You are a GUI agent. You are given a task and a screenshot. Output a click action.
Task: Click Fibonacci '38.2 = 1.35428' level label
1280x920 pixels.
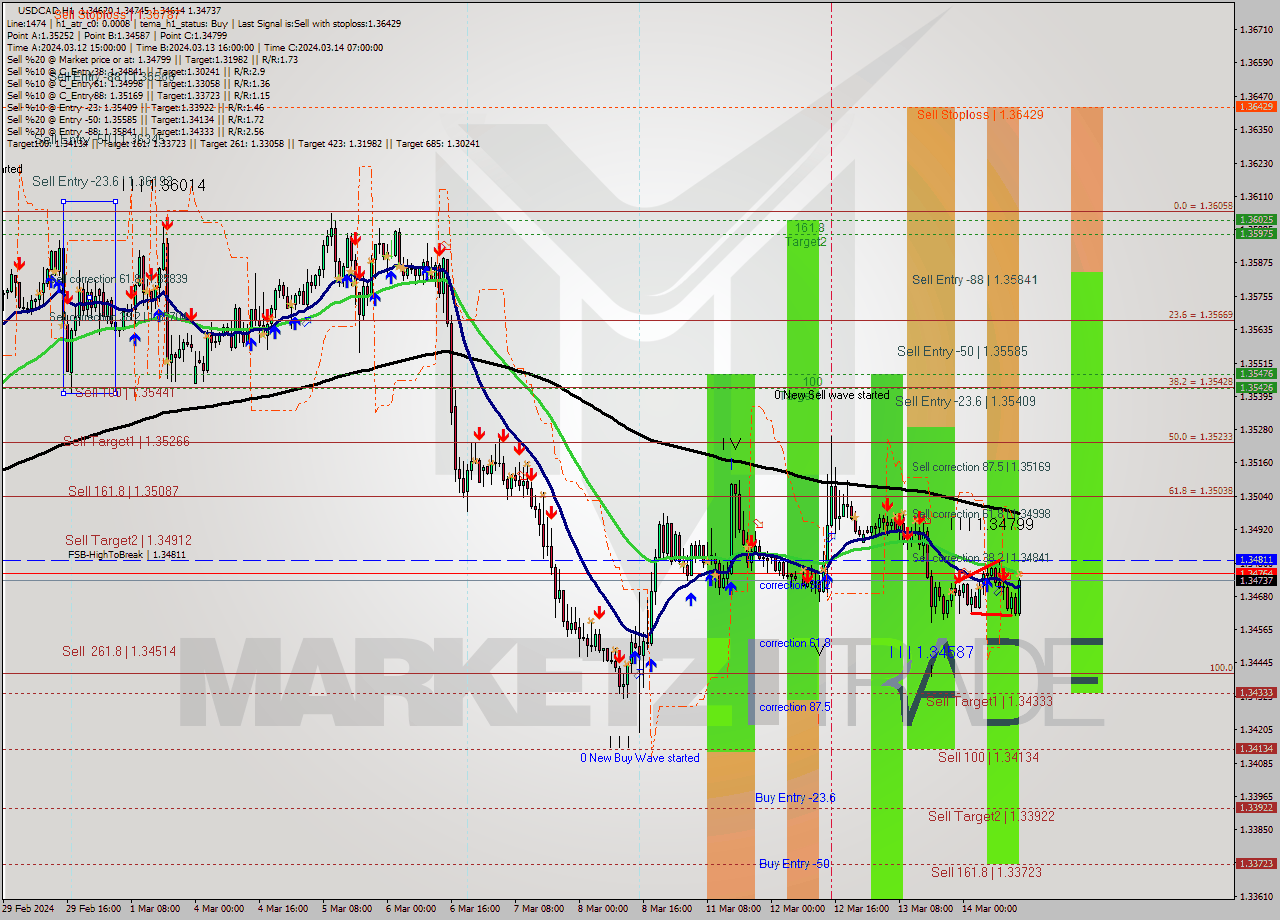1201,382
